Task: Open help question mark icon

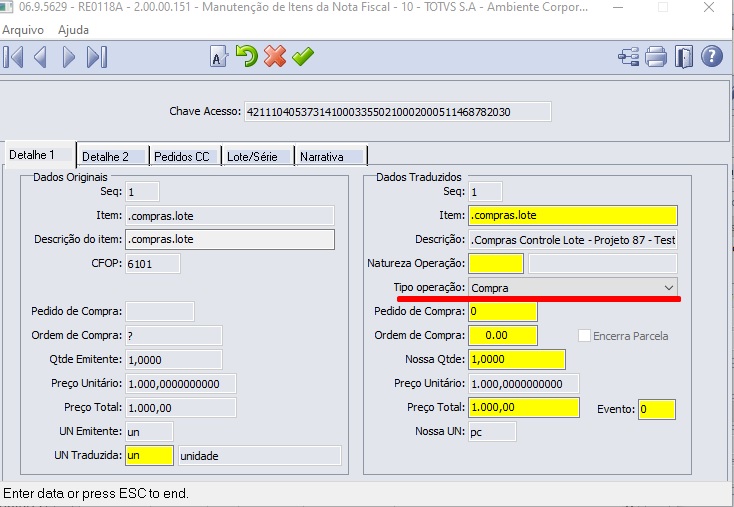Action: pos(712,57)
